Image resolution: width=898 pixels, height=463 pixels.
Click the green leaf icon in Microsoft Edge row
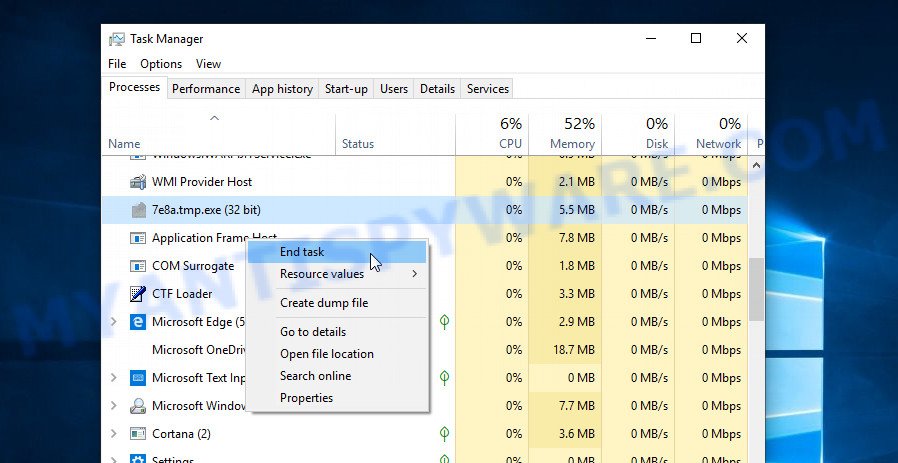pyautogui.click(x=444, y=322)
